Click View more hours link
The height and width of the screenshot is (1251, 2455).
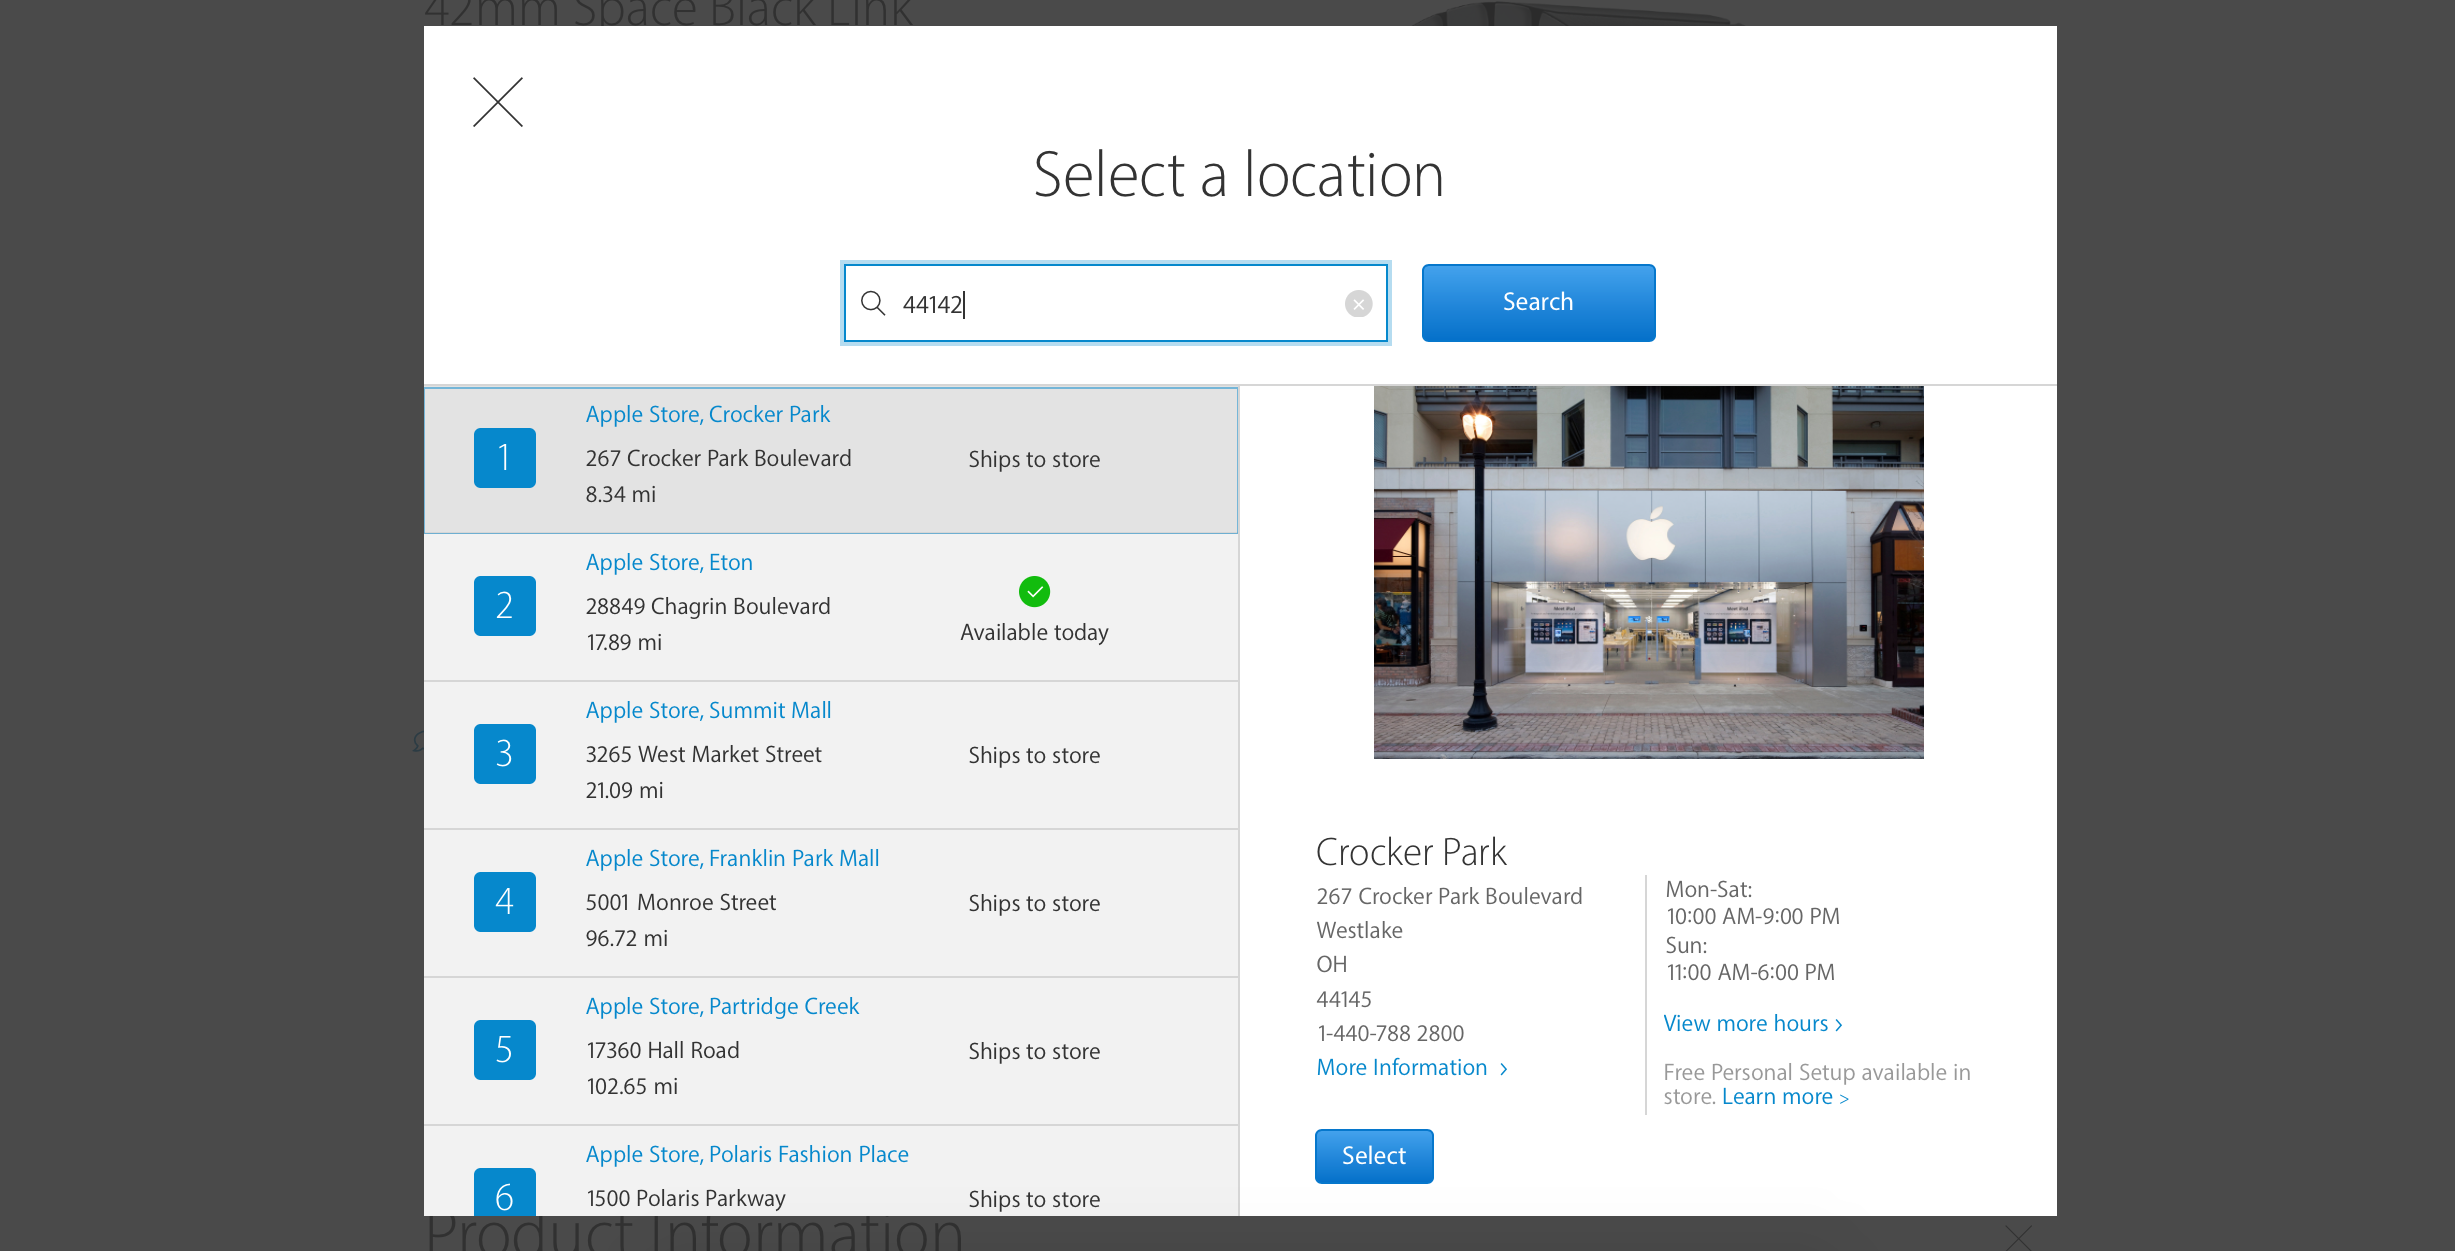[1753, 1024]
